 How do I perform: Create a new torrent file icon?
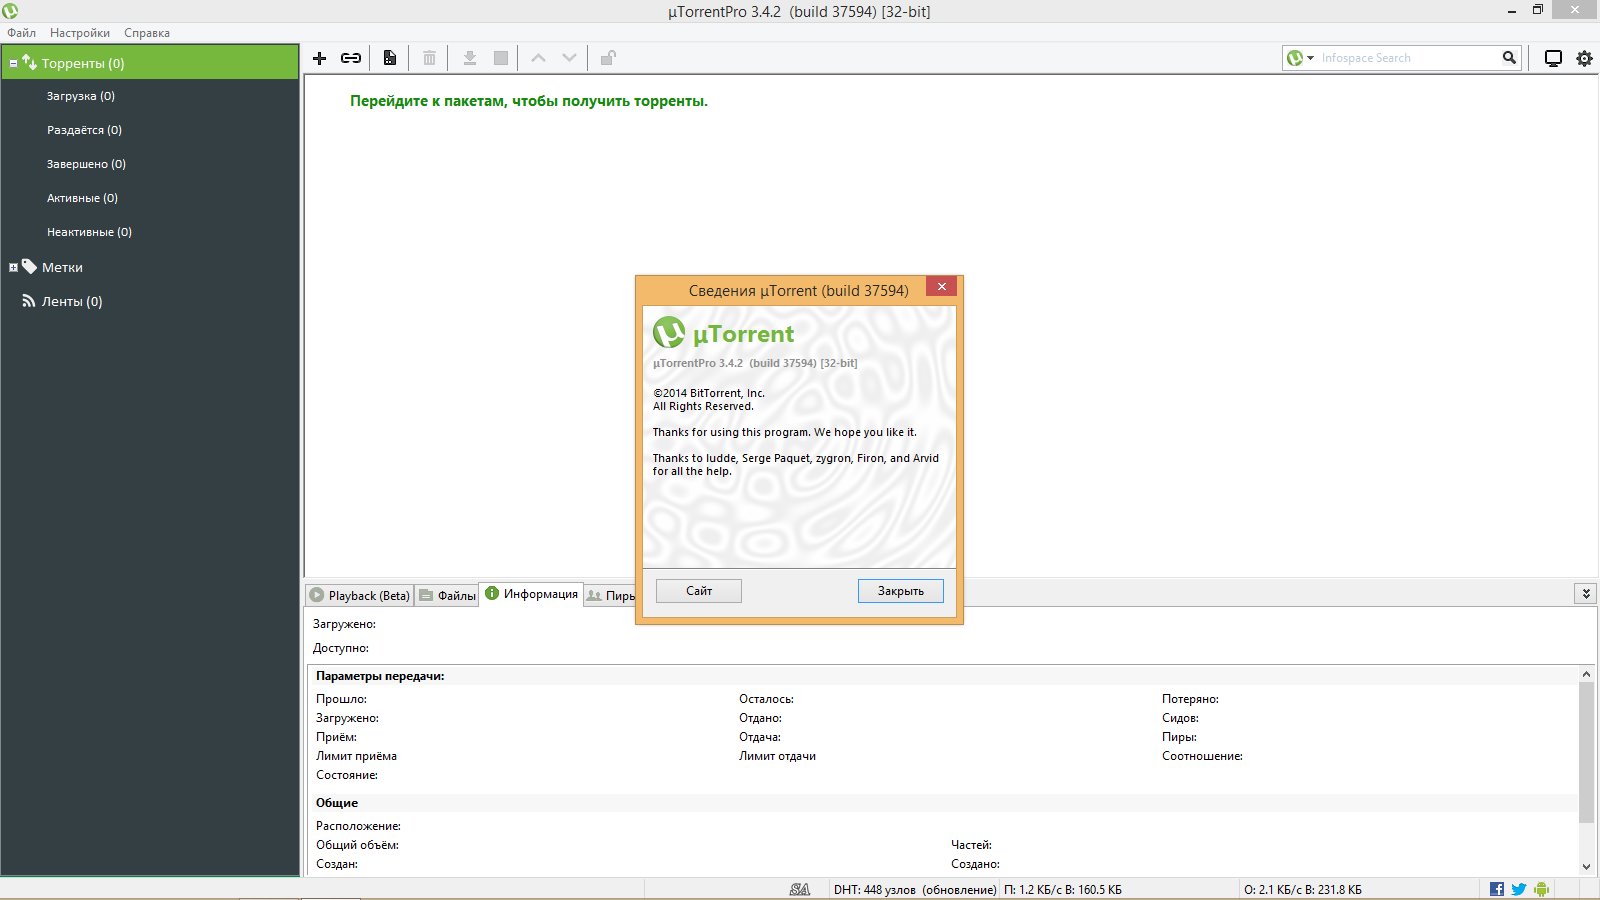point(390,58)
